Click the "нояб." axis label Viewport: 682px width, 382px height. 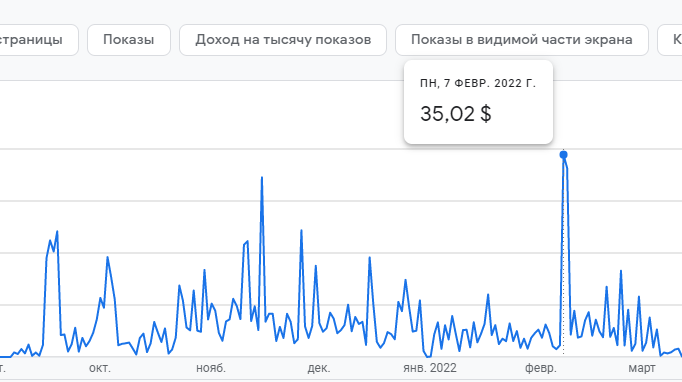pyautogui.click(x=211, y=368)
